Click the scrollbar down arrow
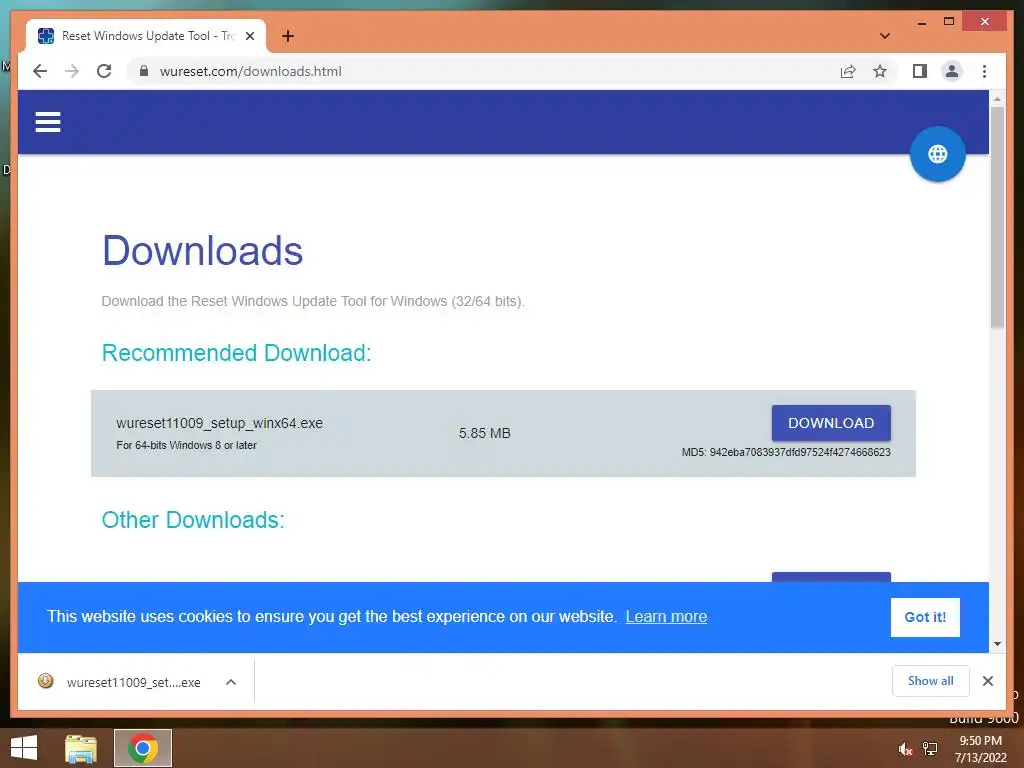The width and height of the screenshot is (1024, 768). click(x=997, y=644)
